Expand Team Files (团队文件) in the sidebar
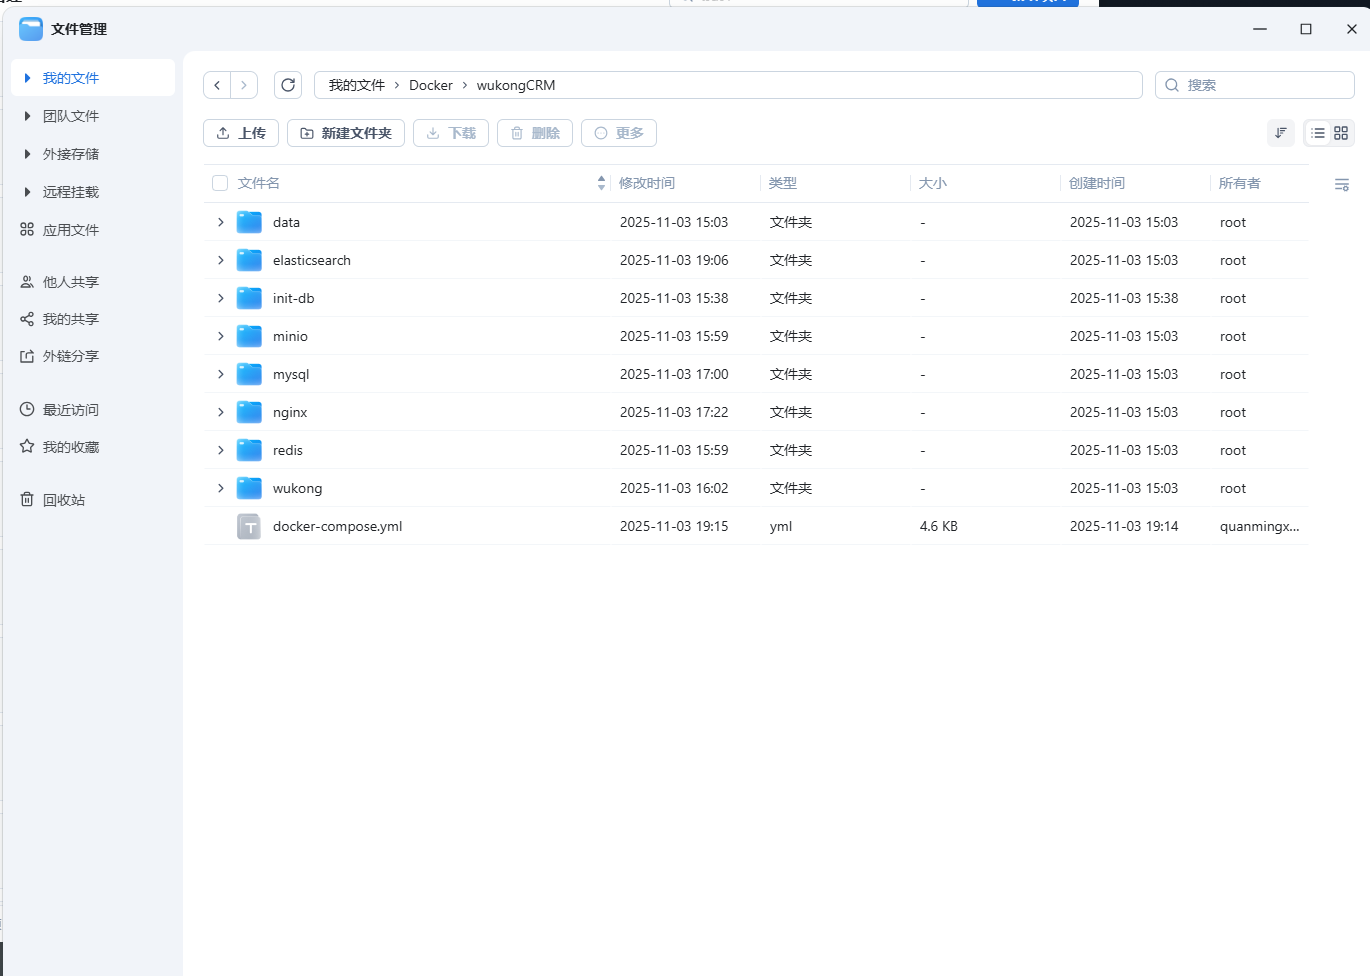Screen dimensions: 1370x976 coord(27,116)
